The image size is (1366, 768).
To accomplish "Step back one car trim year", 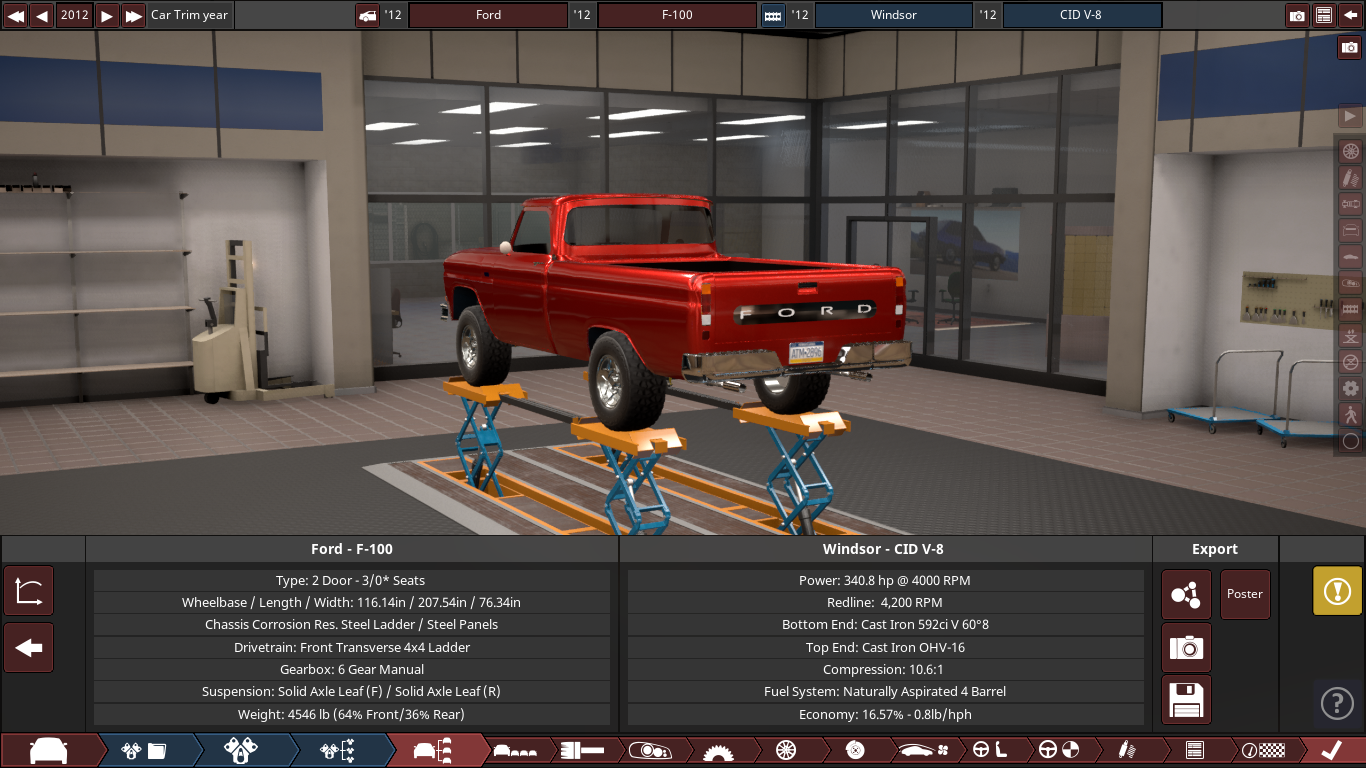I will pos(42,15).
